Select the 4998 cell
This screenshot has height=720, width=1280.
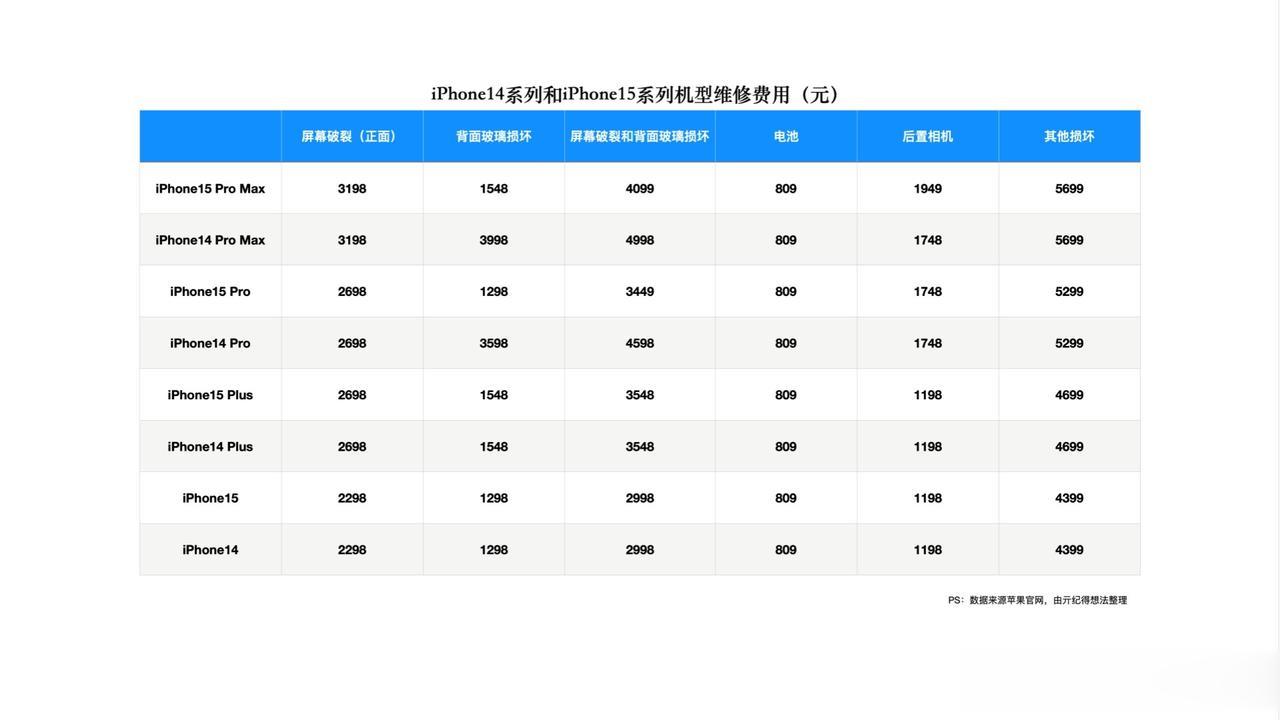(x=640, y=240)
